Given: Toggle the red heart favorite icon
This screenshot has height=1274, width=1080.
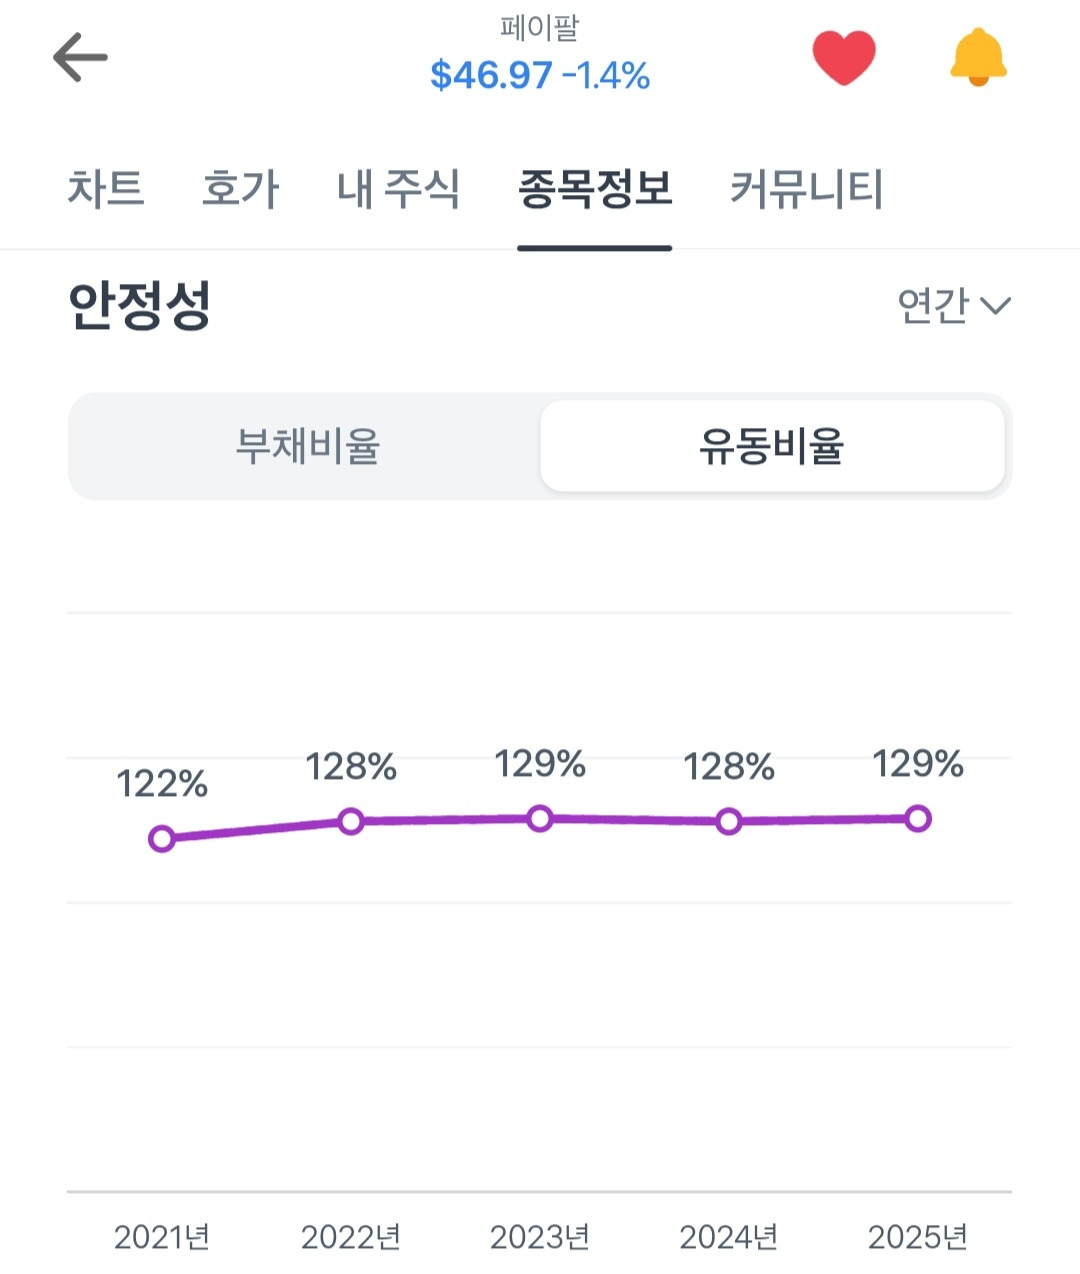Looking at the screenshot, I should coord(843,57).
